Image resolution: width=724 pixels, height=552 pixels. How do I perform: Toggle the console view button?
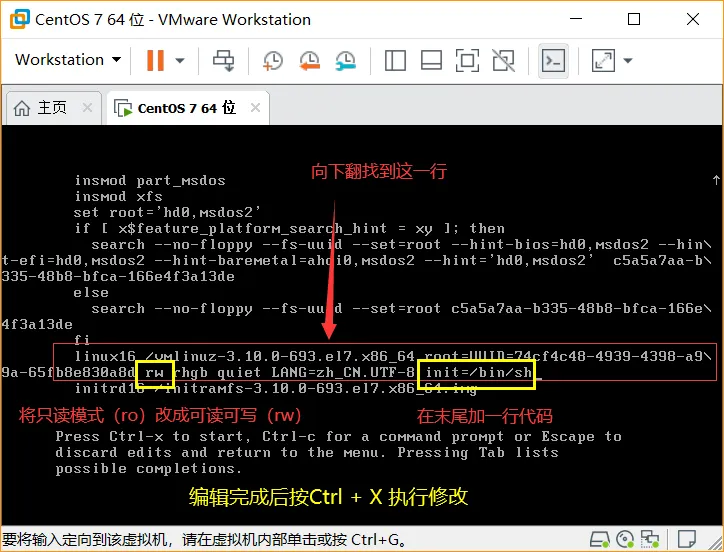click(x=553, y=60)
